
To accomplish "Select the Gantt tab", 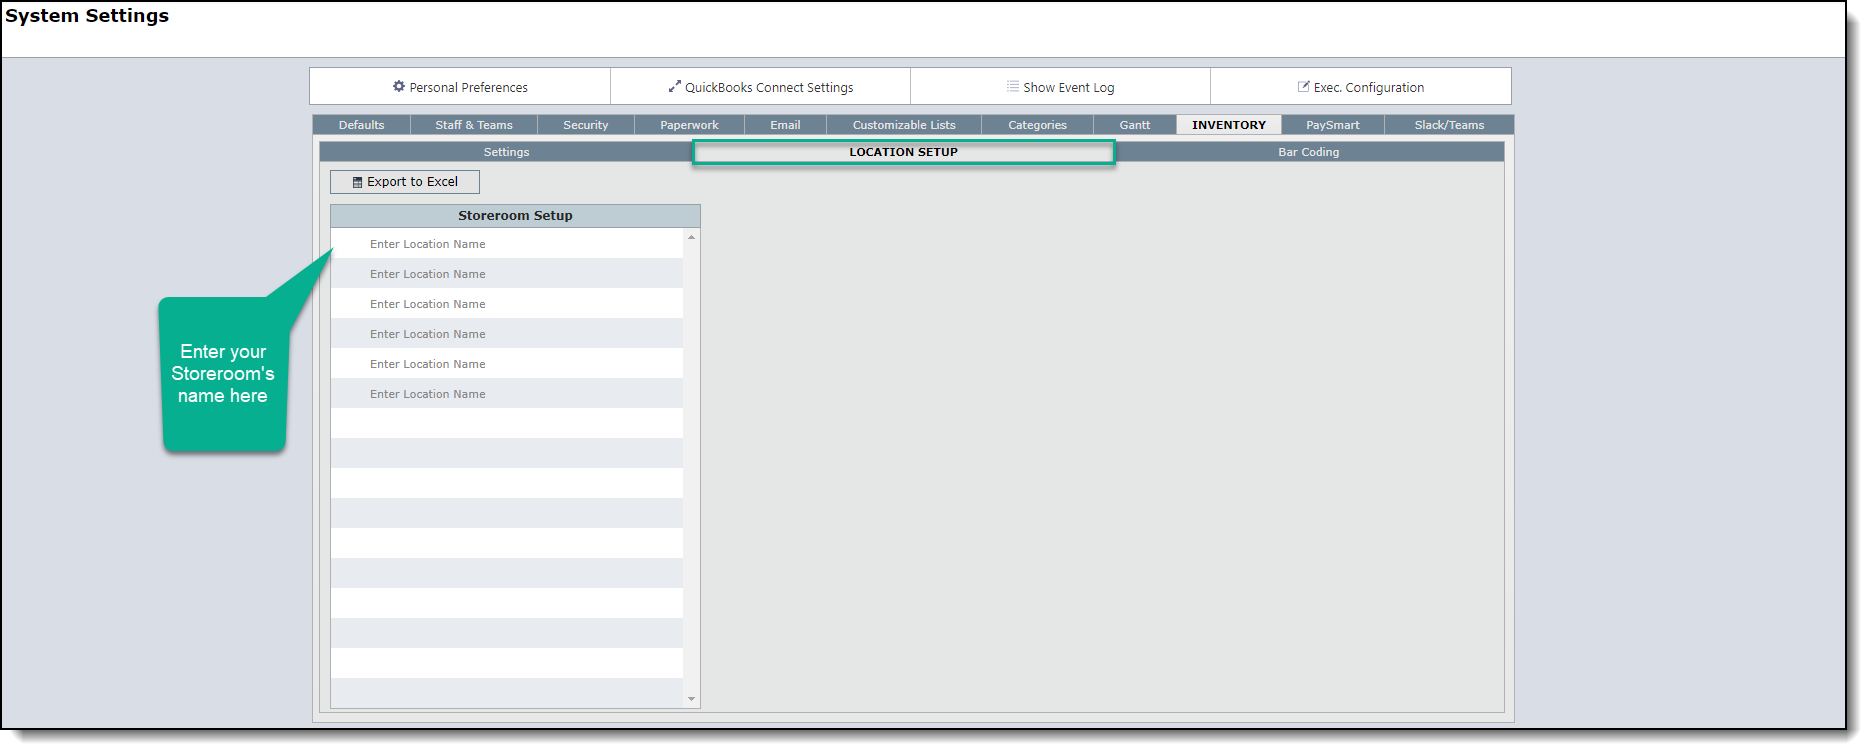I will click(x=1135, y=125).
